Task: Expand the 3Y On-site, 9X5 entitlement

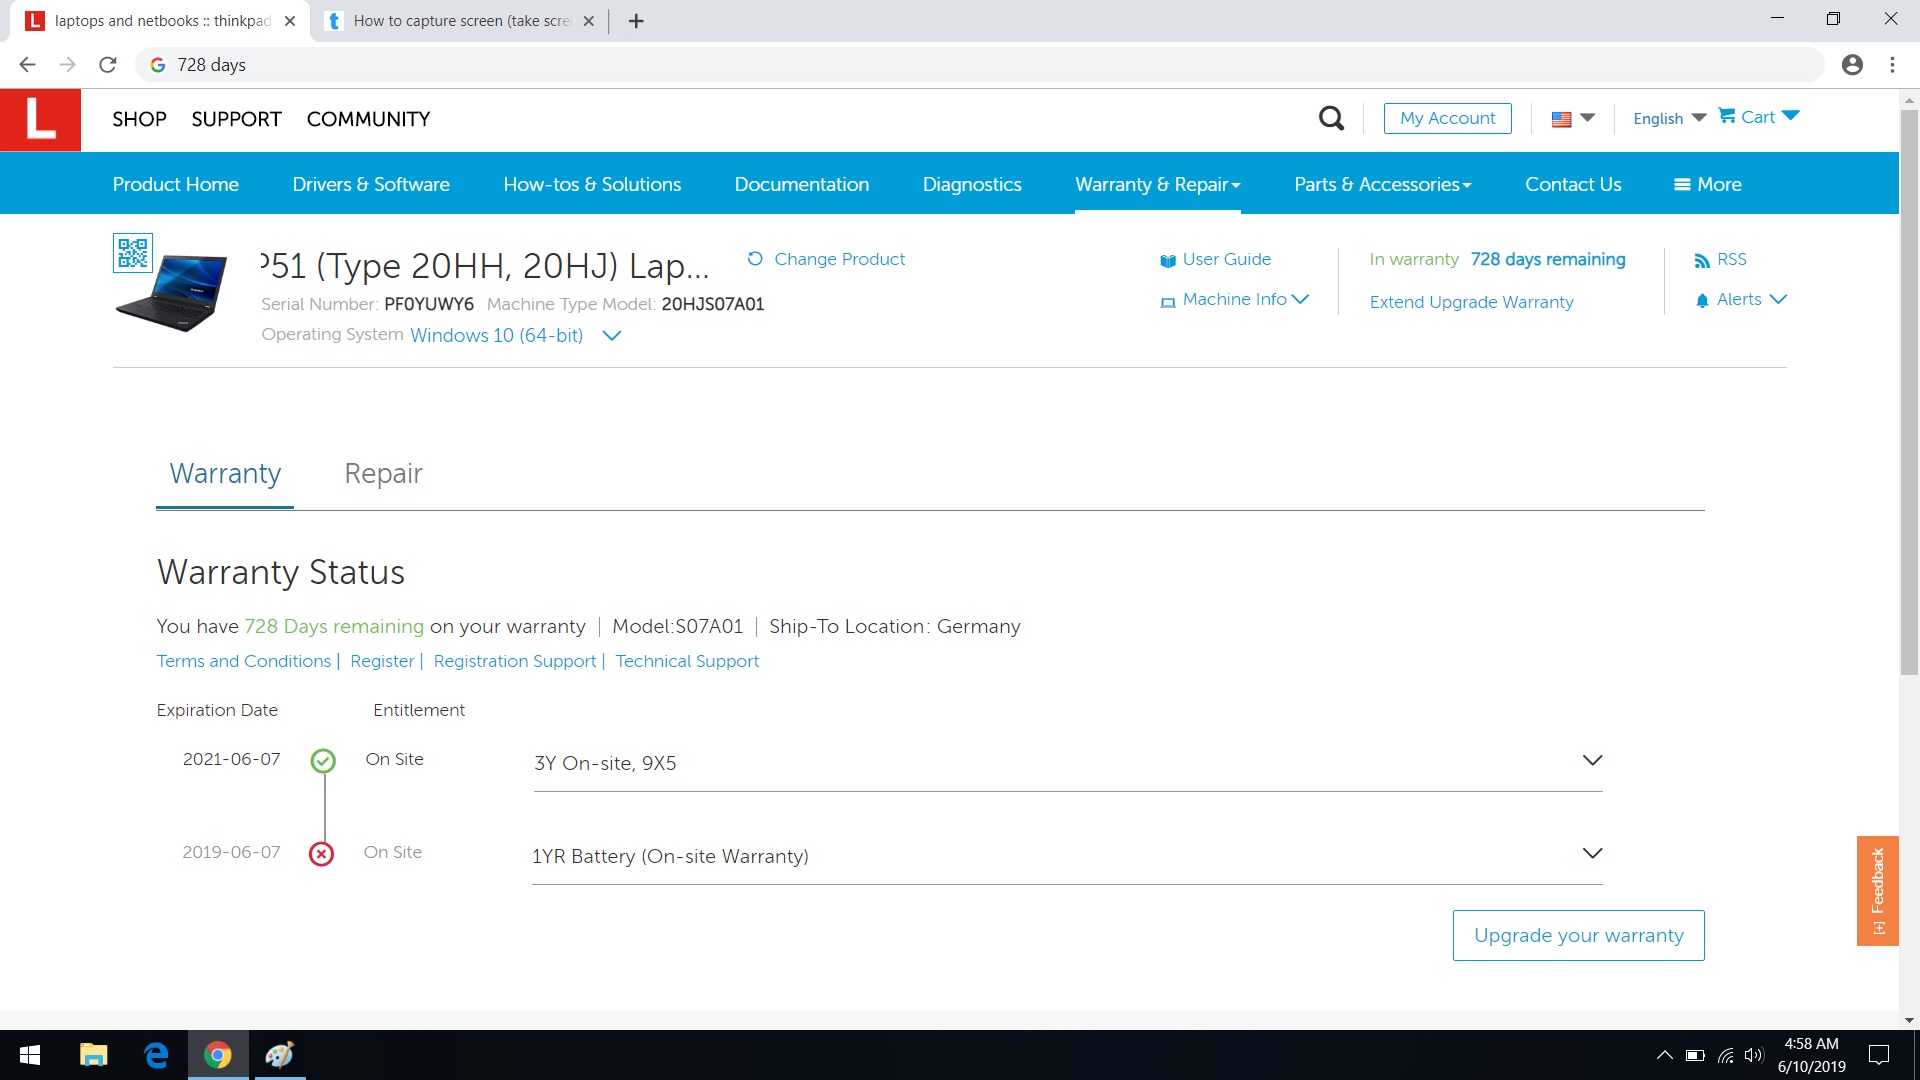Action: coord(1592,761)
